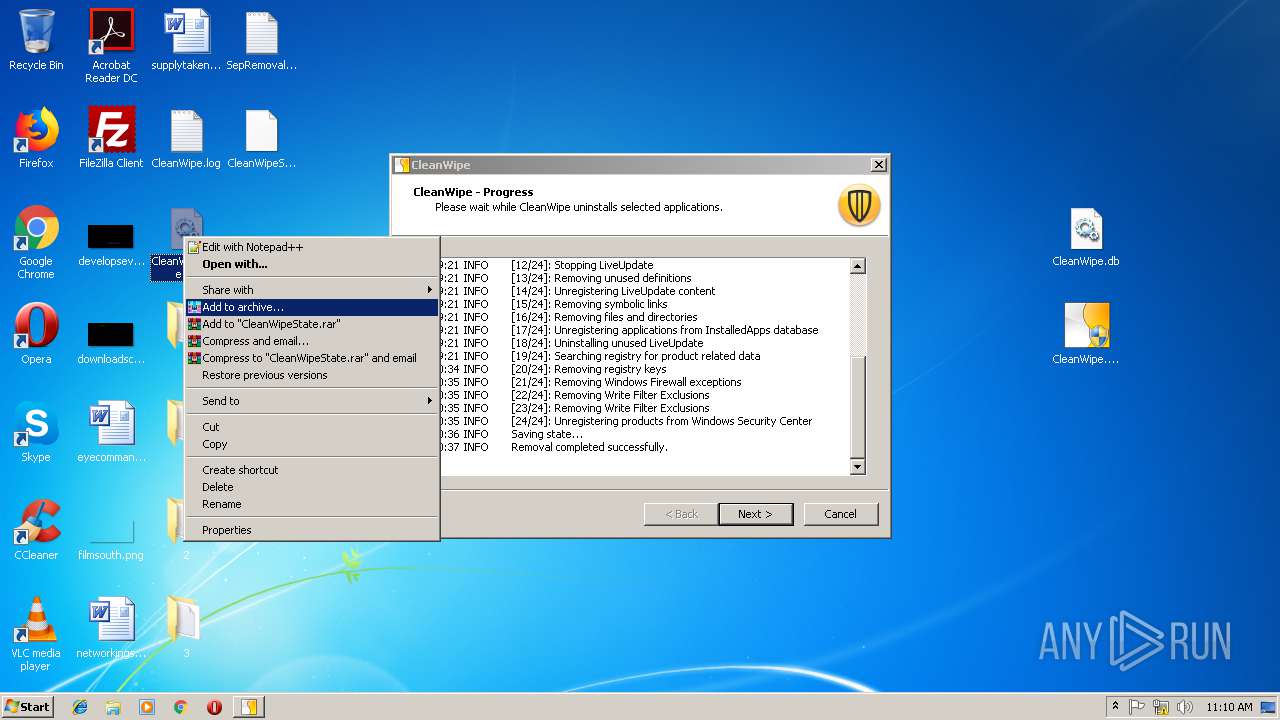Viewport: 1280px width, 720px height.
Task: Click the network tray icon
Action: pyautogui.click(x=1161, y=707)
